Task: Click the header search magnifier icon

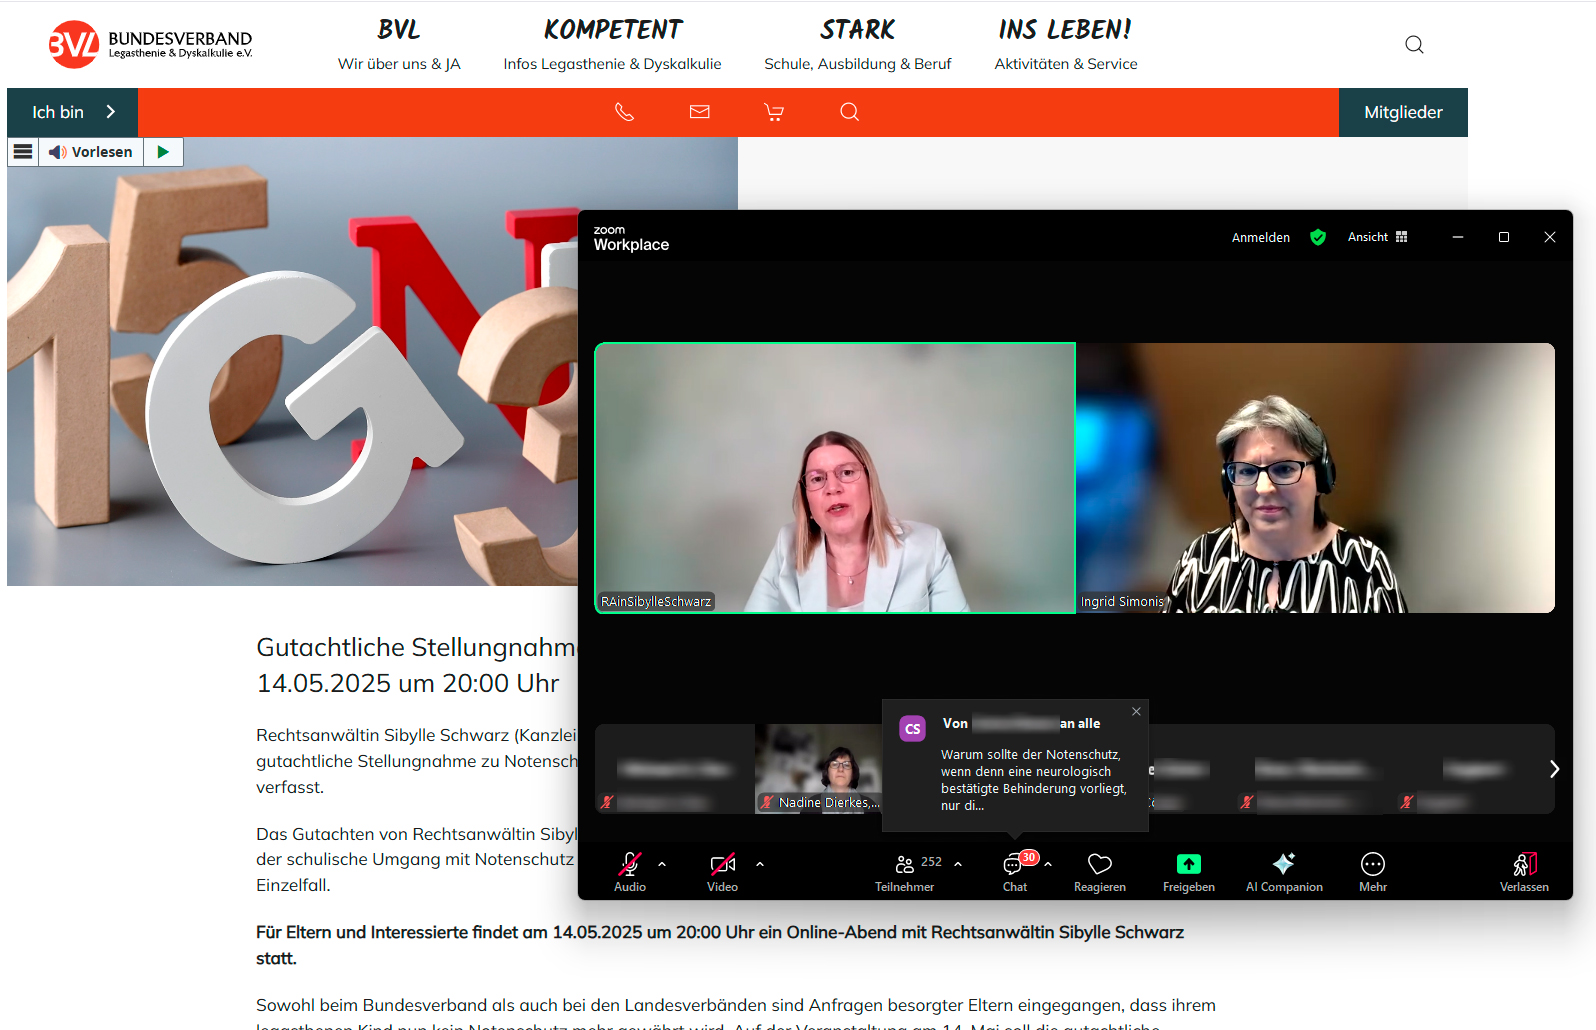Action: (1414, 44)
